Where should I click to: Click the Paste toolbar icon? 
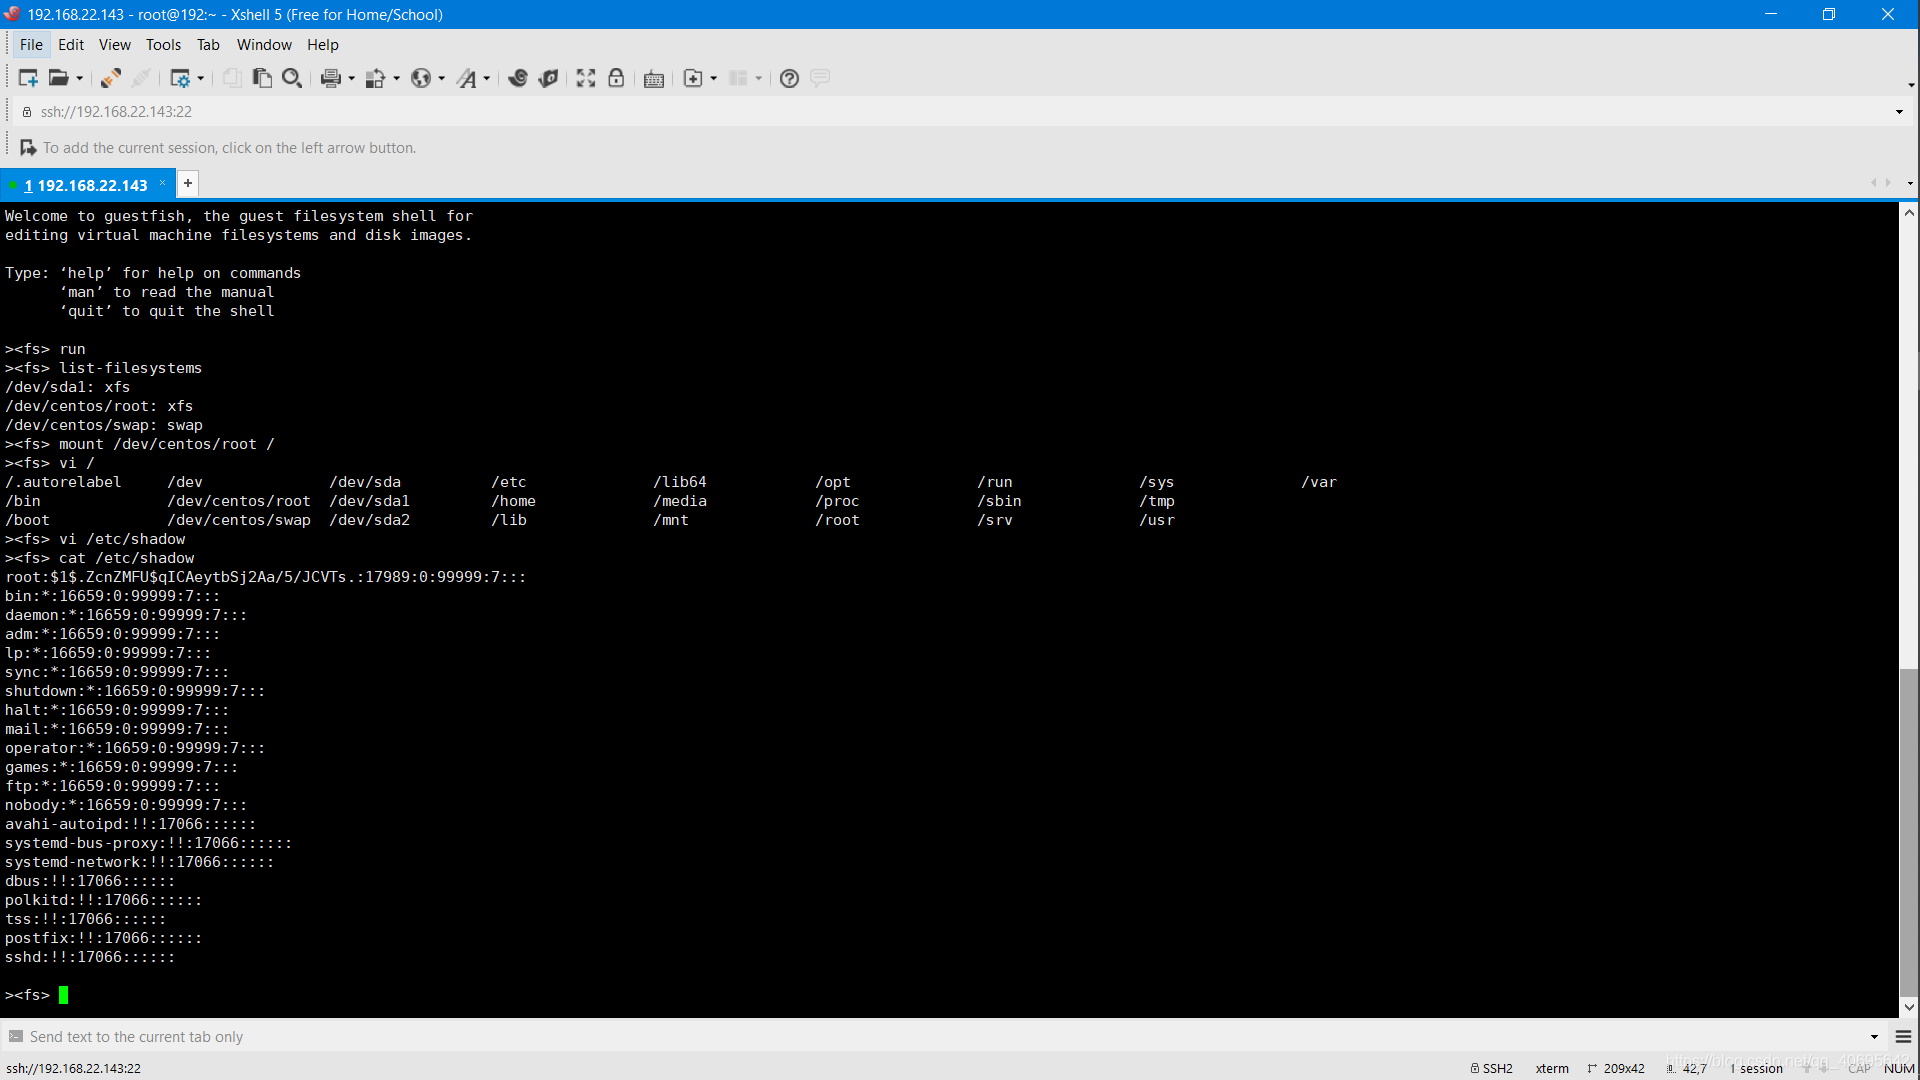[262, 78]
